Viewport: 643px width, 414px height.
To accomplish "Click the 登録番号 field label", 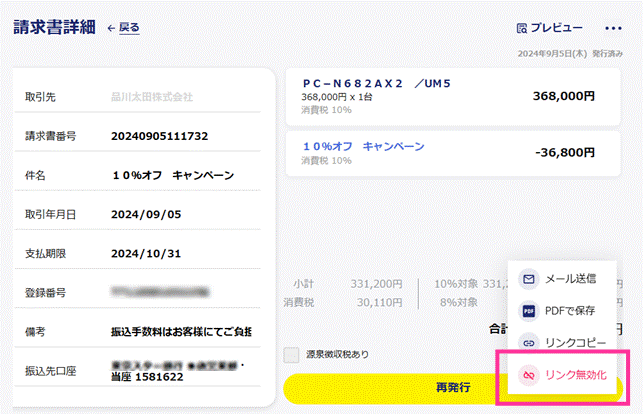I will [x=46, y=293].
